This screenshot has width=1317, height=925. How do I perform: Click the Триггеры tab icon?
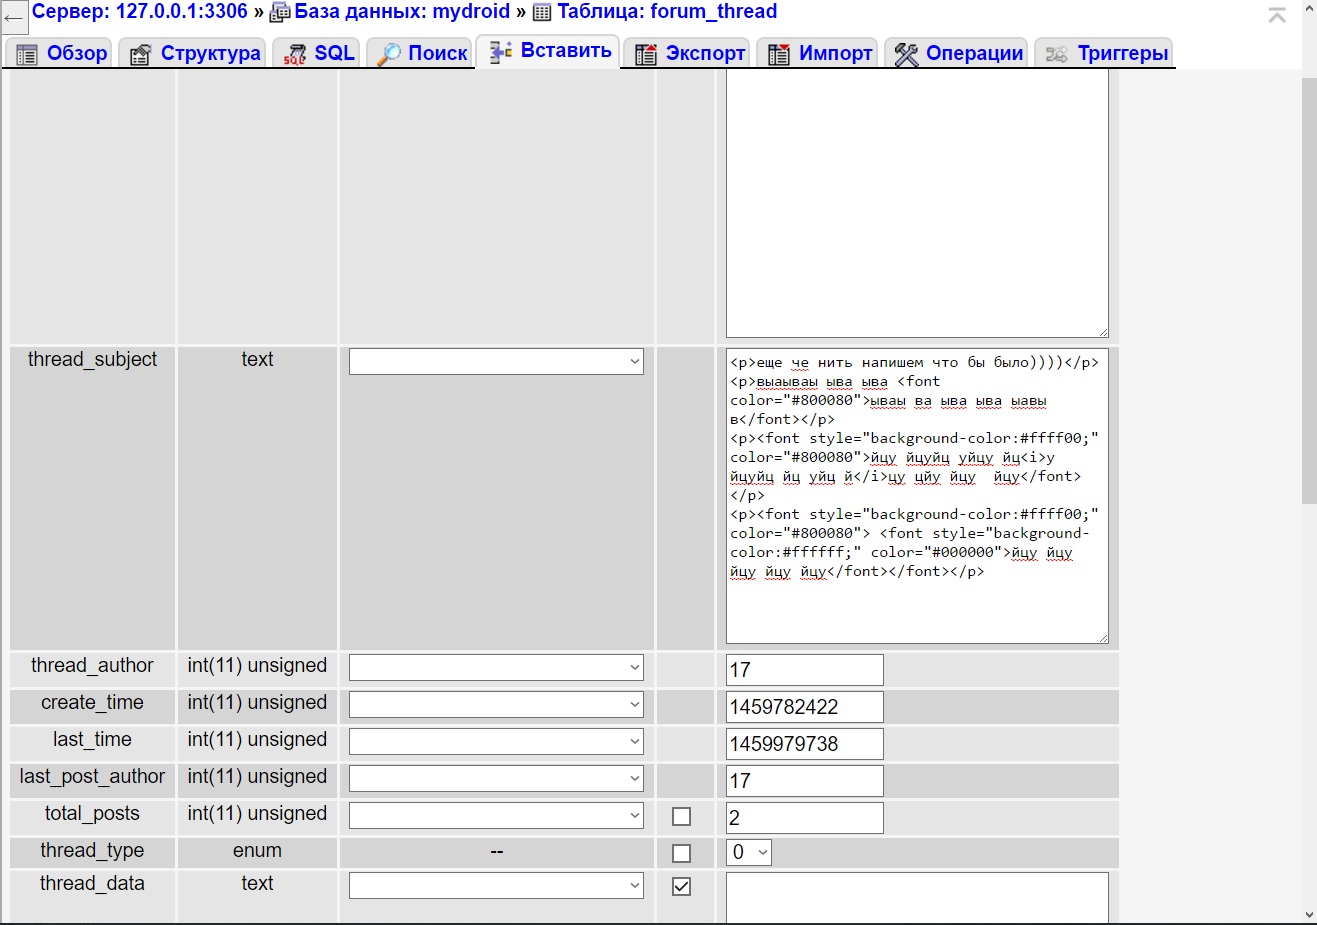(x=1056, y=54)
